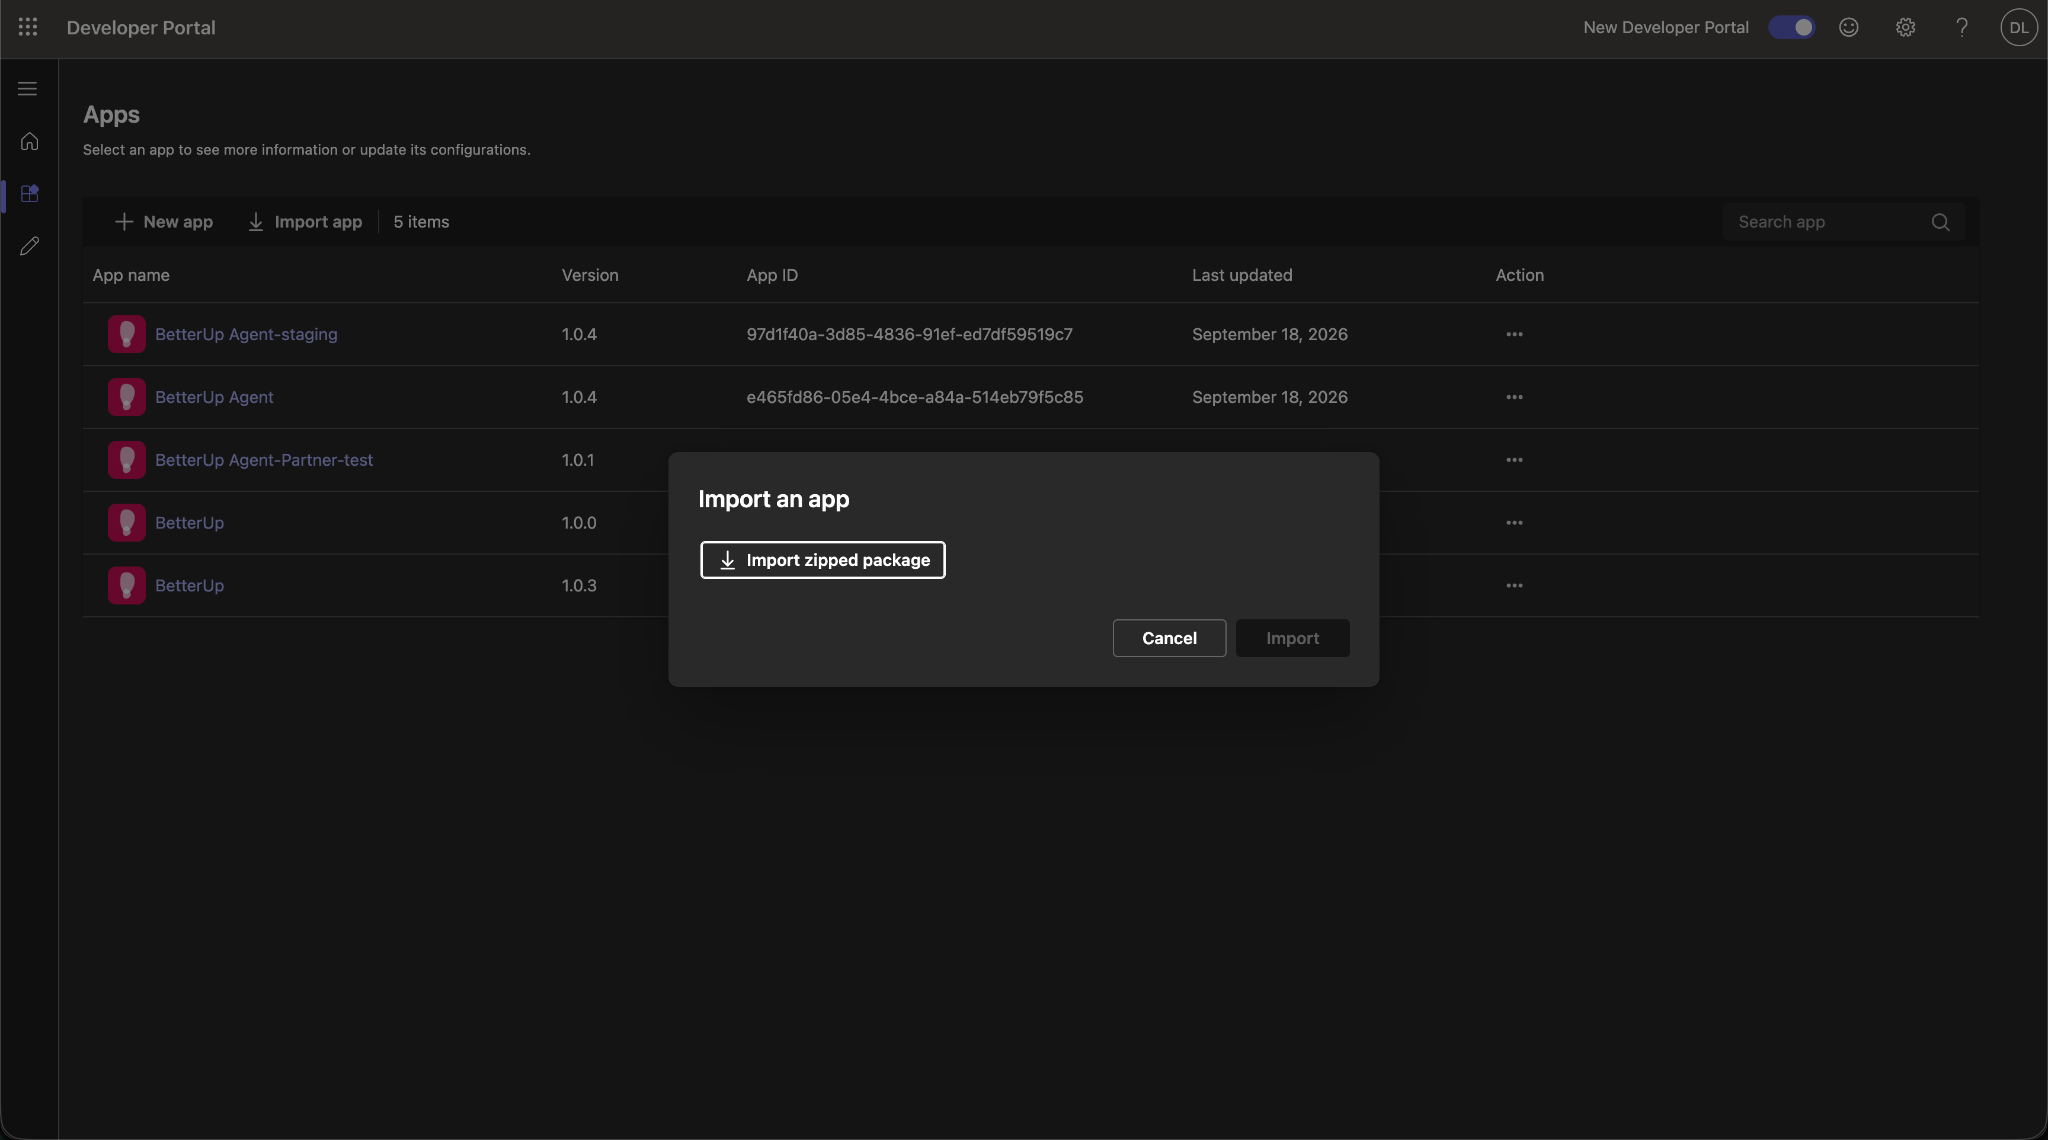Open actions menu for BetterUp Agent
Viewport: 2048px width, 1140px height.
[1514, 397]
